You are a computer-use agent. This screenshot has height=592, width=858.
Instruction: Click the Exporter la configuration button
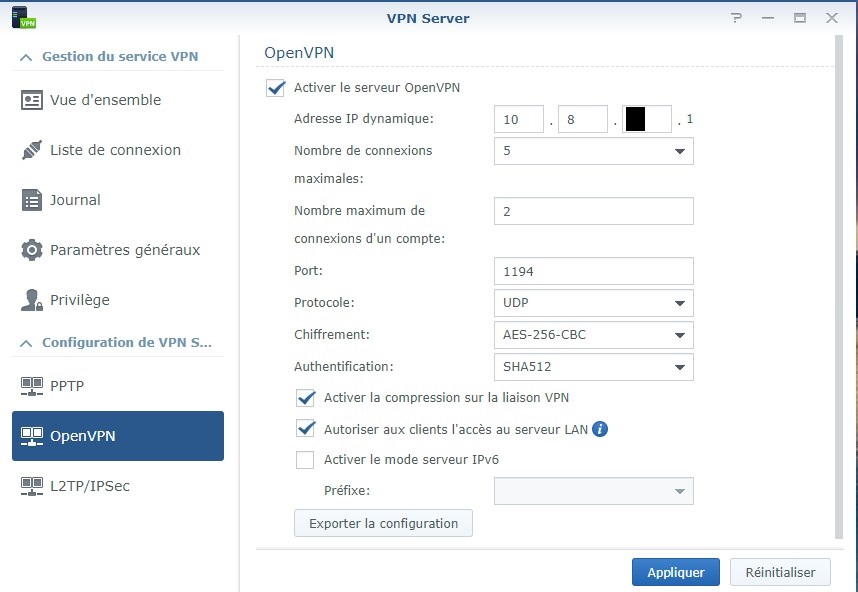383,523
